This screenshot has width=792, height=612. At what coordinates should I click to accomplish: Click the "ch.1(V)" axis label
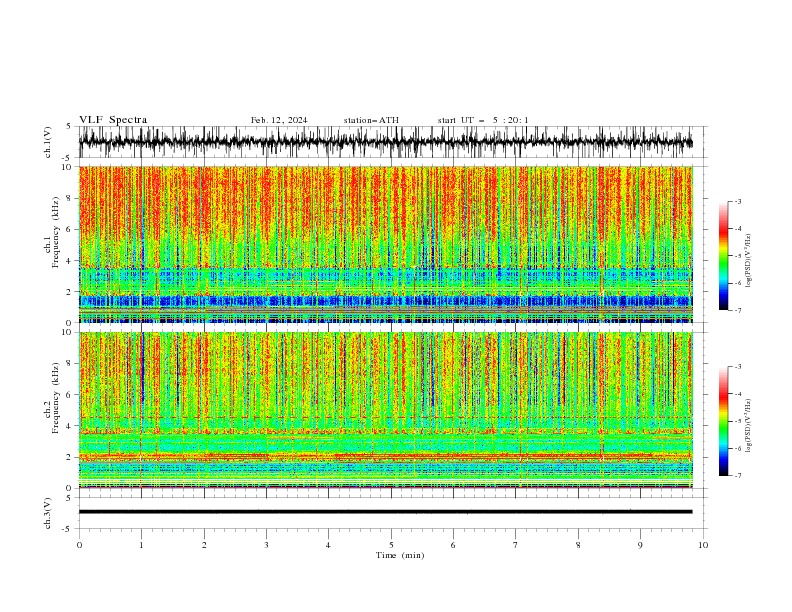[x=48, y=142]
